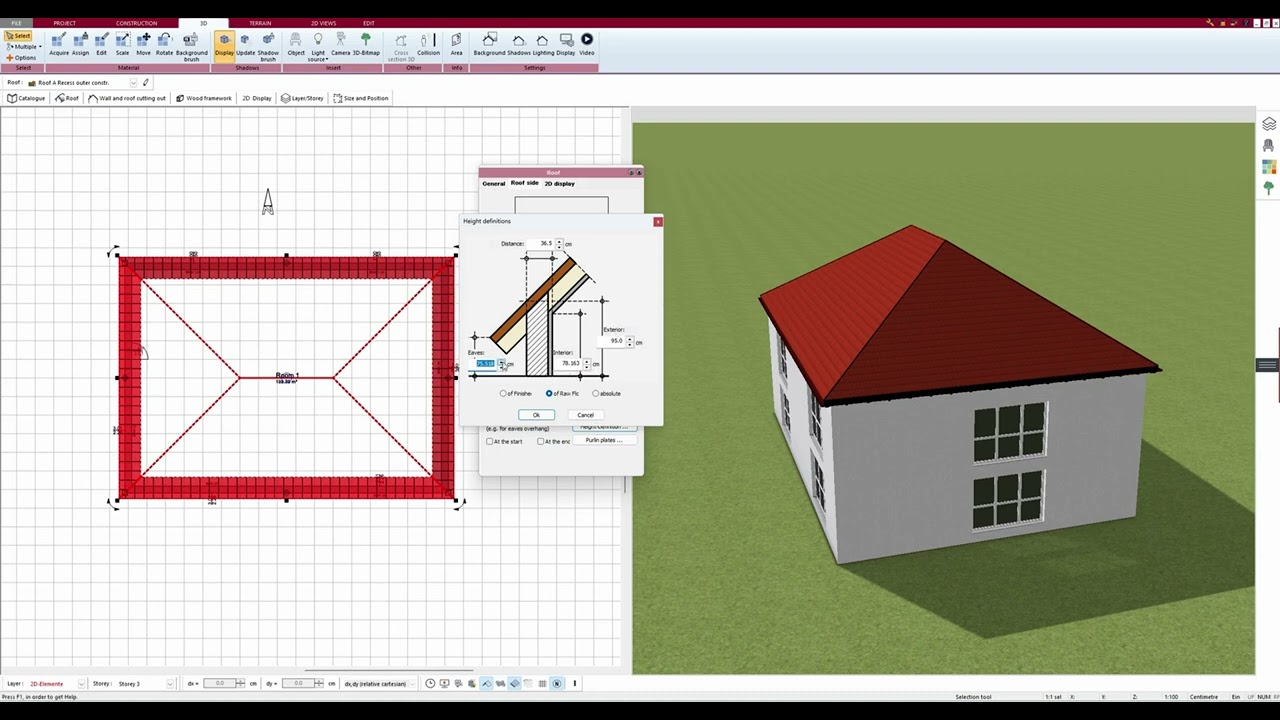Switch to the EDIT ribbon tab
1280x720 pixels.
[369, 23]
